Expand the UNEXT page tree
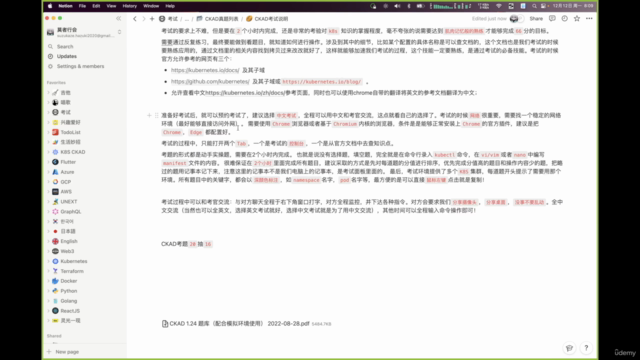Screen dimensions: 640x360 coord(49,202)
